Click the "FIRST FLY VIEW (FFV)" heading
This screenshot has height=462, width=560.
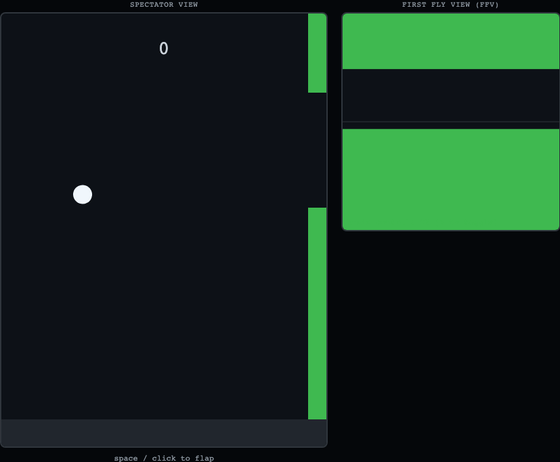[x=450, y=5]
